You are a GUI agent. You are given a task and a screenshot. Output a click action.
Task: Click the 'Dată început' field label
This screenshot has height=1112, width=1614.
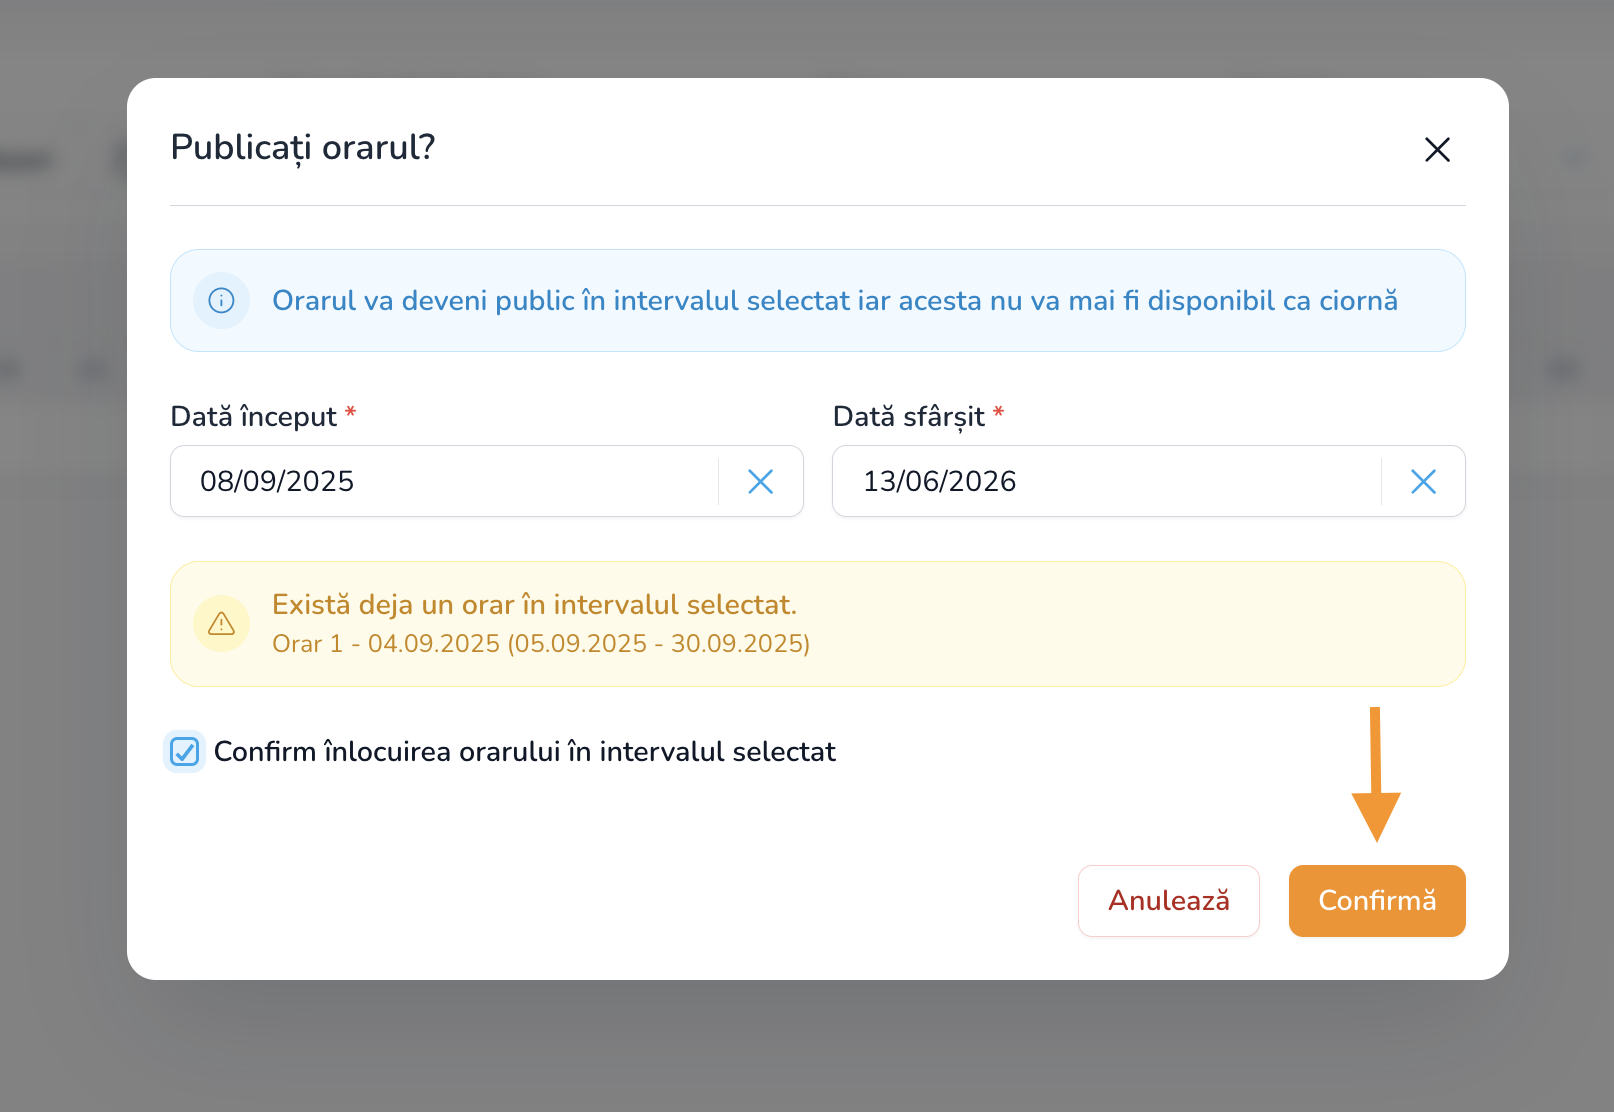[254, 417]
